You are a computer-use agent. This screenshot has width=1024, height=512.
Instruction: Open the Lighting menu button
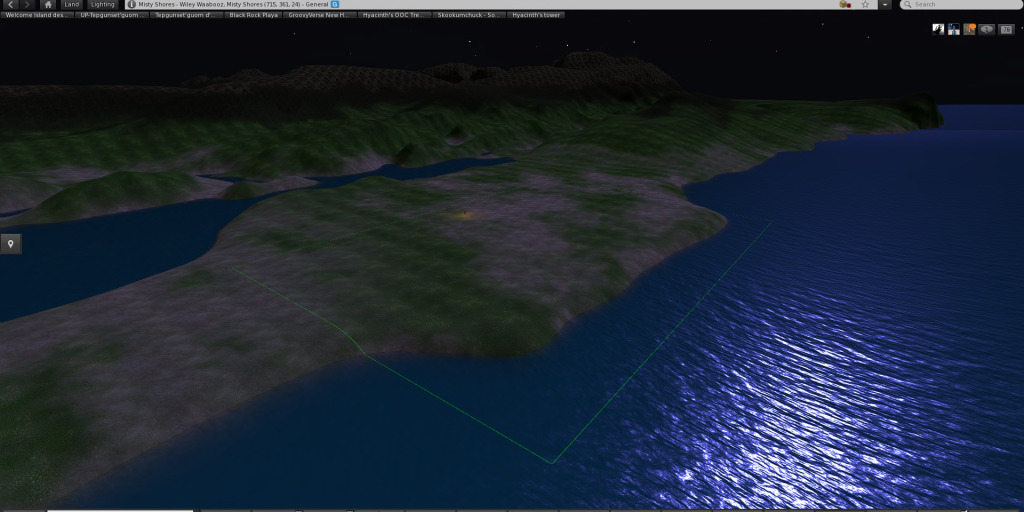(103, 5)
